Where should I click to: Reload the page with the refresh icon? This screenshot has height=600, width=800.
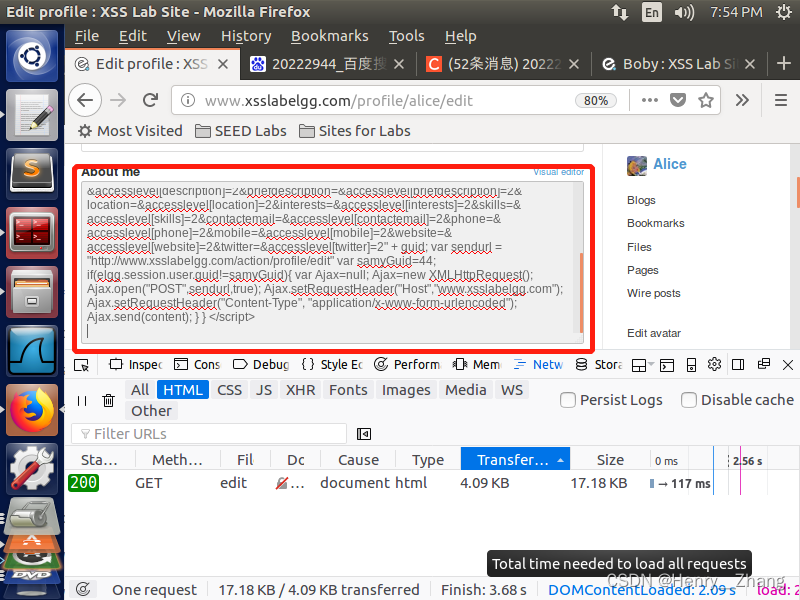pyautogui.click(x=151, y=100)
